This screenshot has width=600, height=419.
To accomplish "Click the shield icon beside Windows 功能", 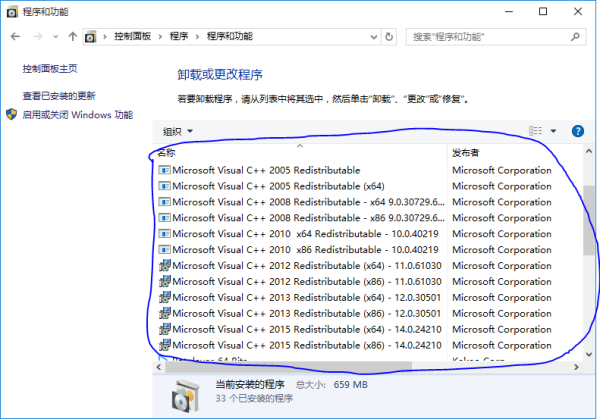I will [11, 114].
